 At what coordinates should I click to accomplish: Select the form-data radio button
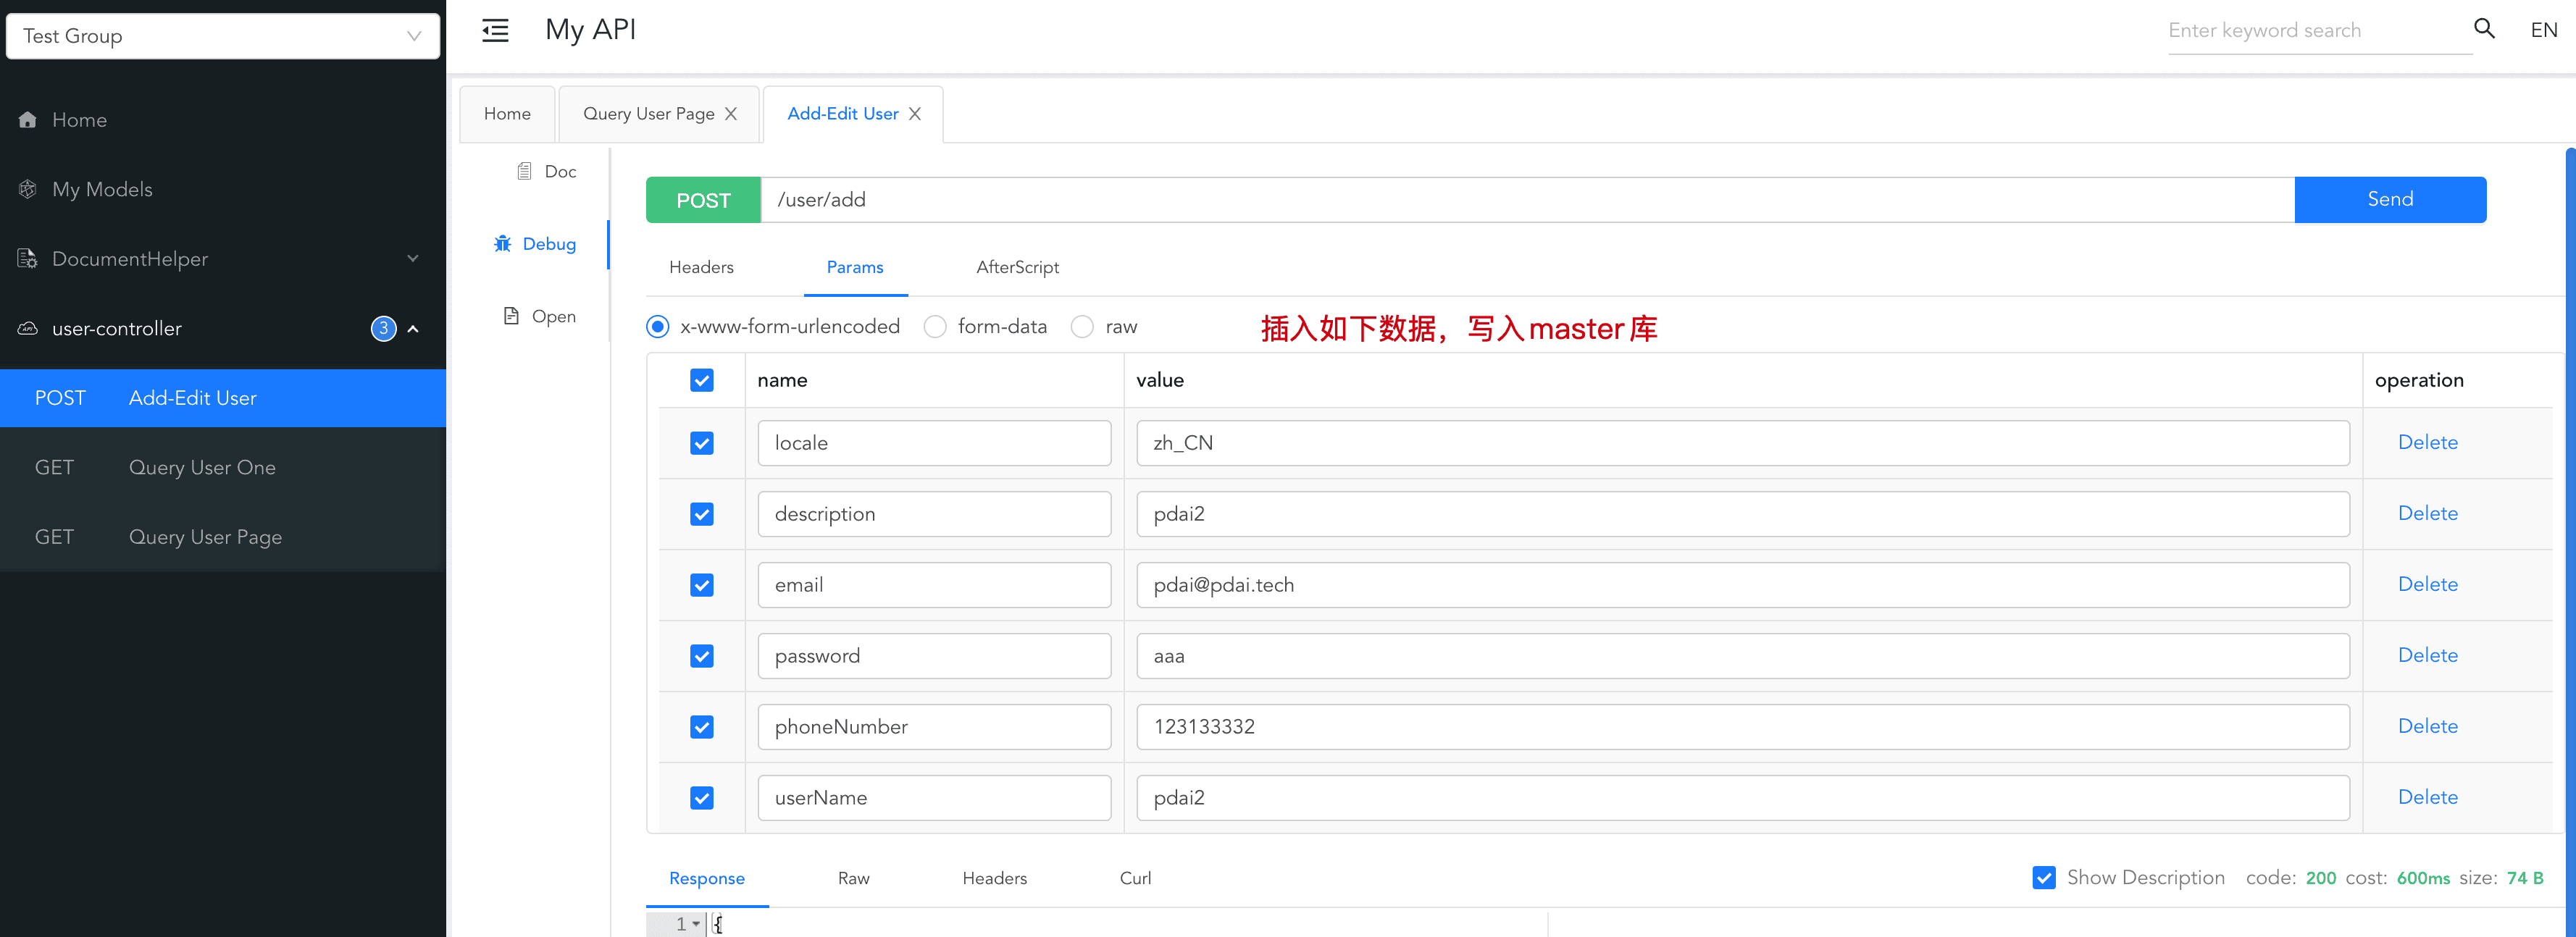935,327
